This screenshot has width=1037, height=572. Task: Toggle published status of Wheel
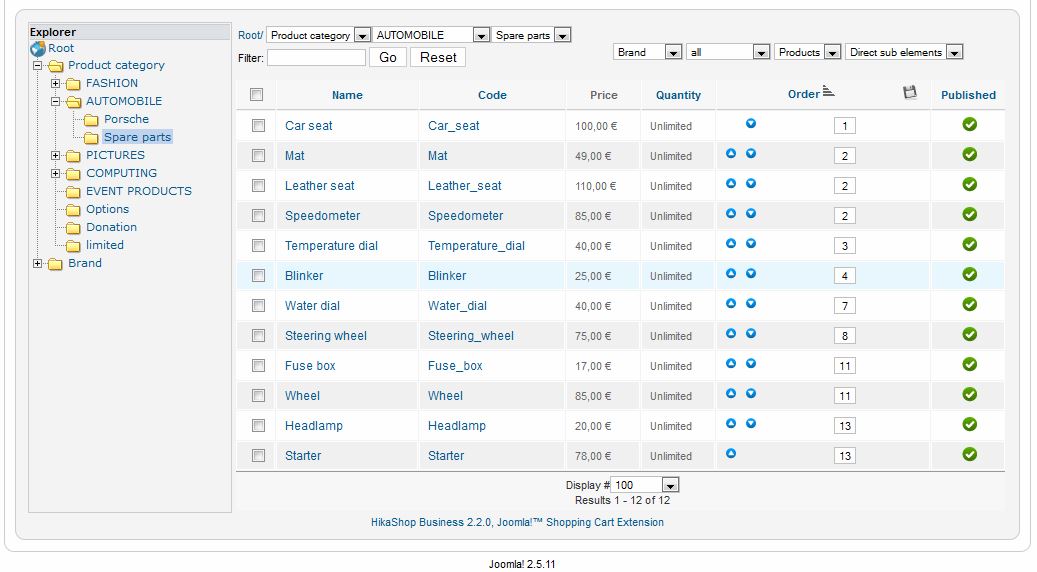pos(970,394)
